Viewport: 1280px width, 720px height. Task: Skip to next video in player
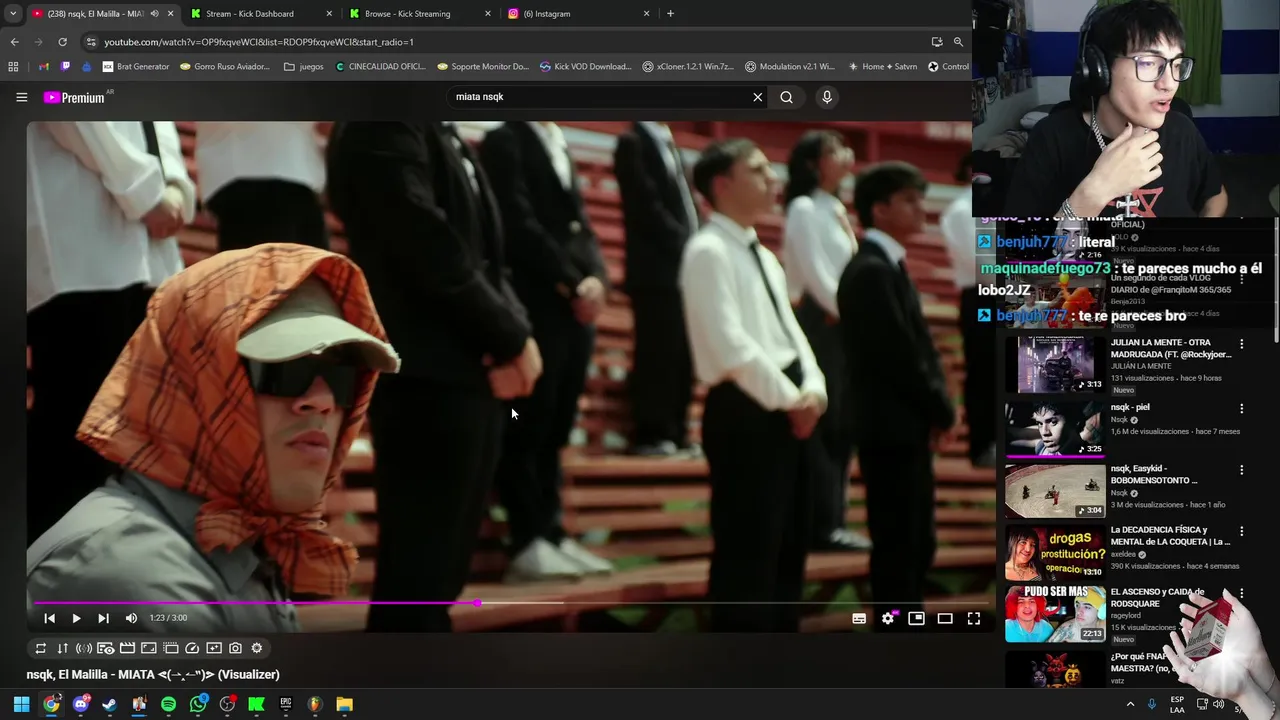[103, 618]
